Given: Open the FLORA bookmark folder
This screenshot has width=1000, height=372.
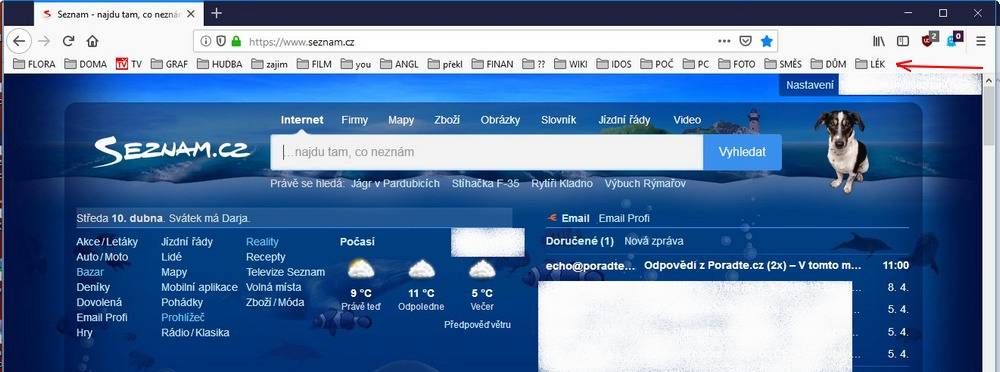Looking at the screenshot, I should (34, 64).
